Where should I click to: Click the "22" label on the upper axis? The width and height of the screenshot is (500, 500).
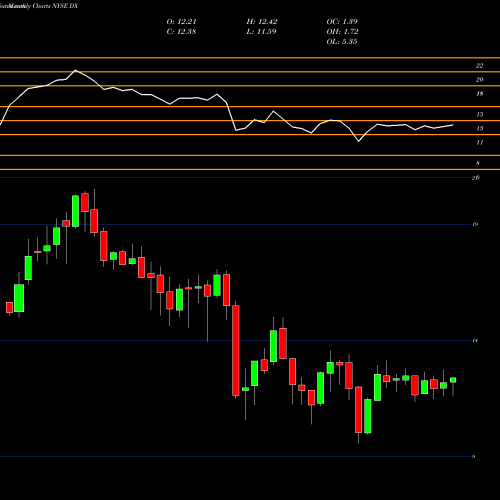click(x=479, y=66)
